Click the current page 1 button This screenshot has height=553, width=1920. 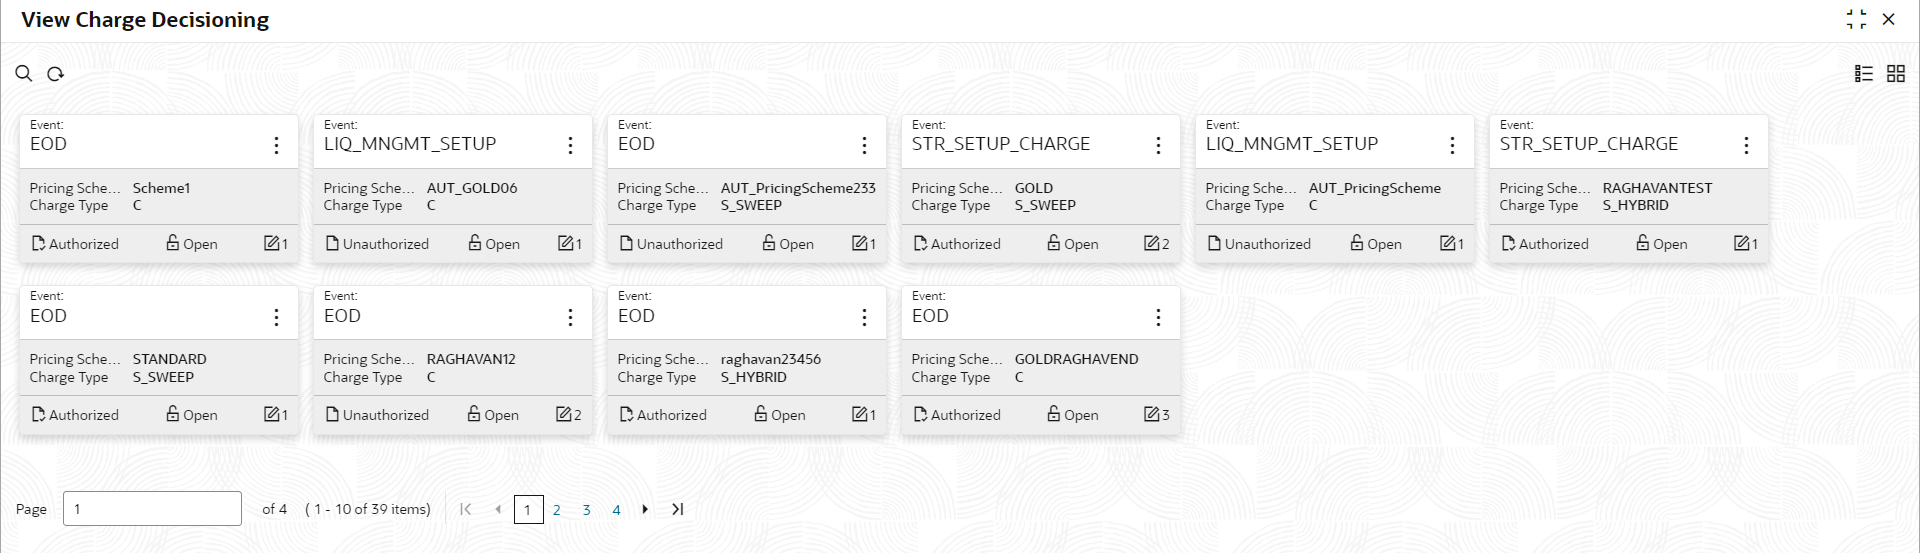[x=528, y=510]
